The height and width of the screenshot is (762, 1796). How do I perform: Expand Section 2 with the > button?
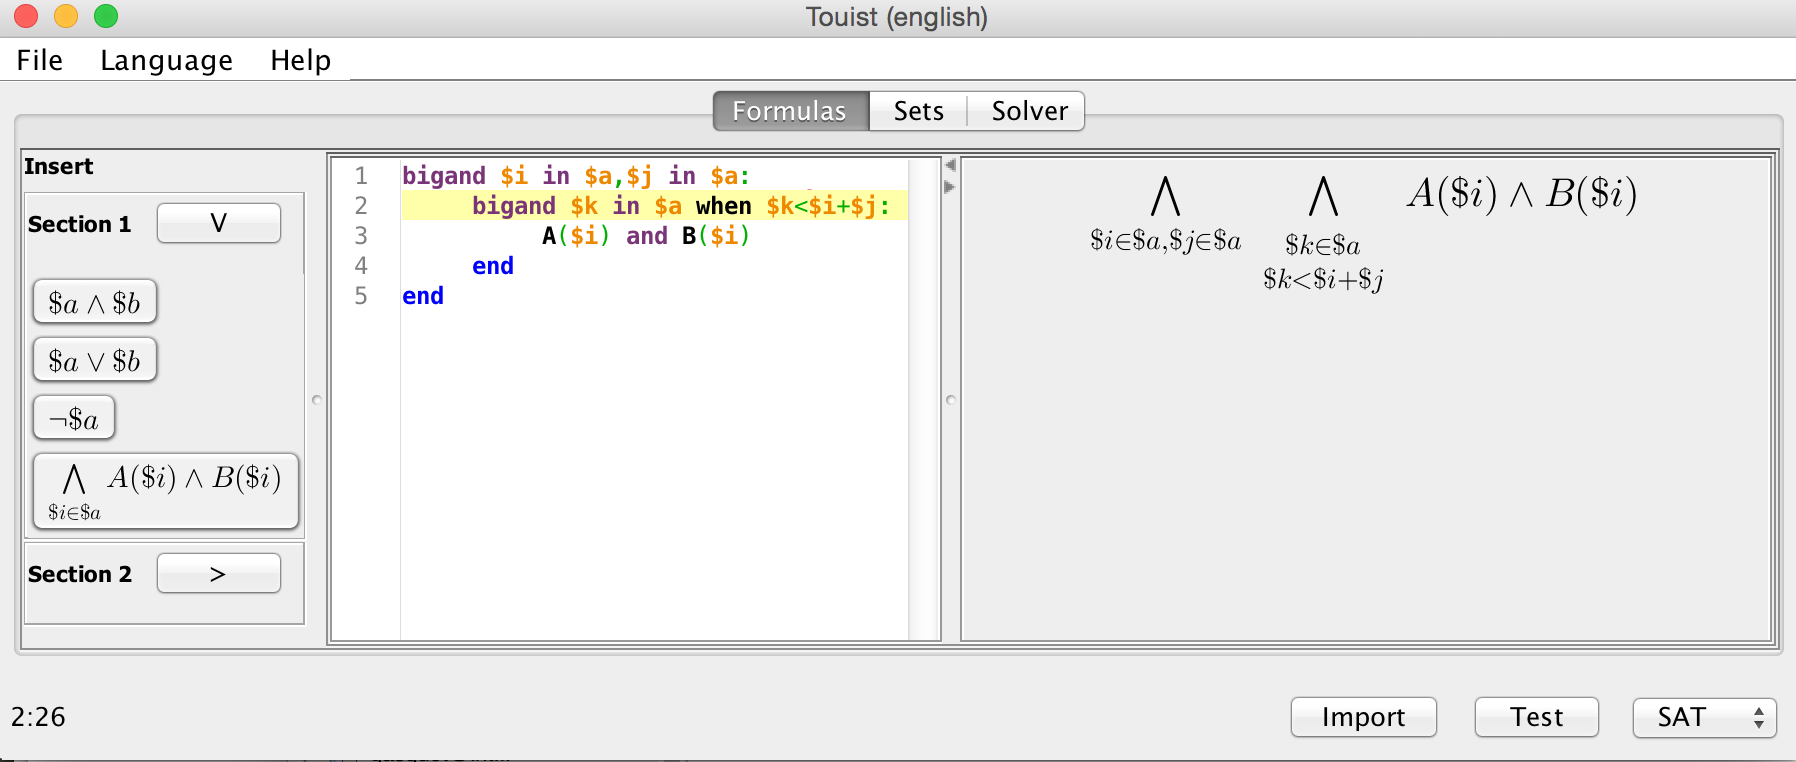click(x=218, y=574)
